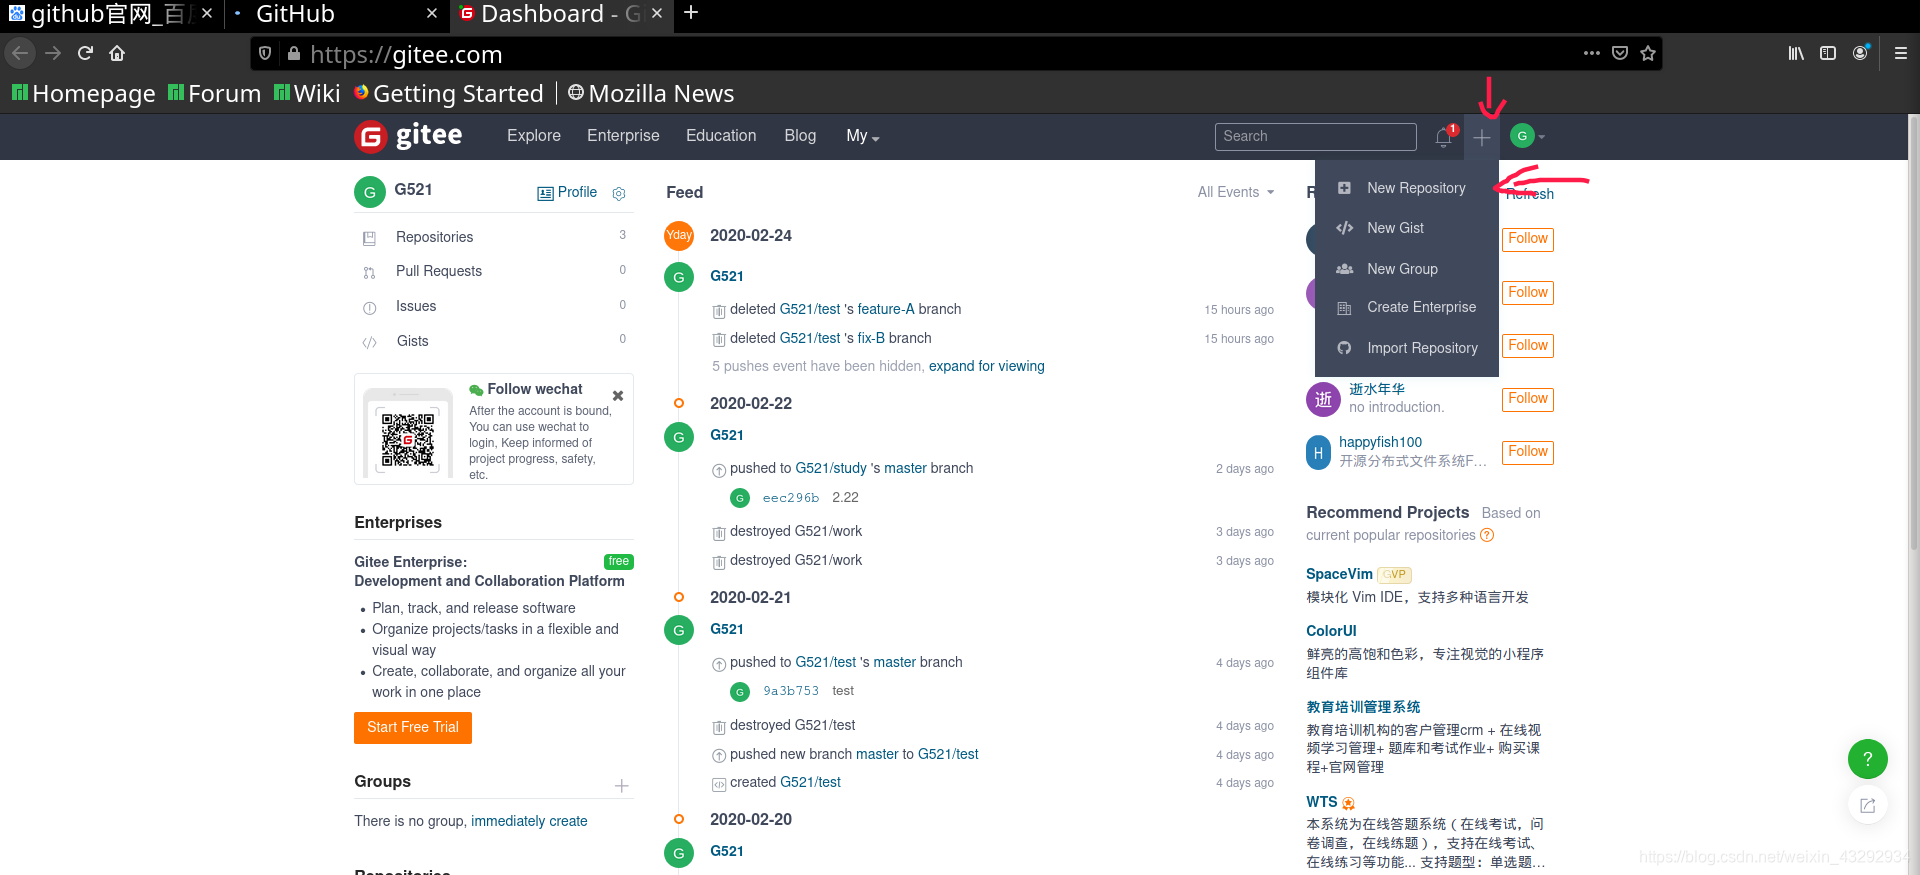Open commit 9a3b753 link

click(791, 691)
